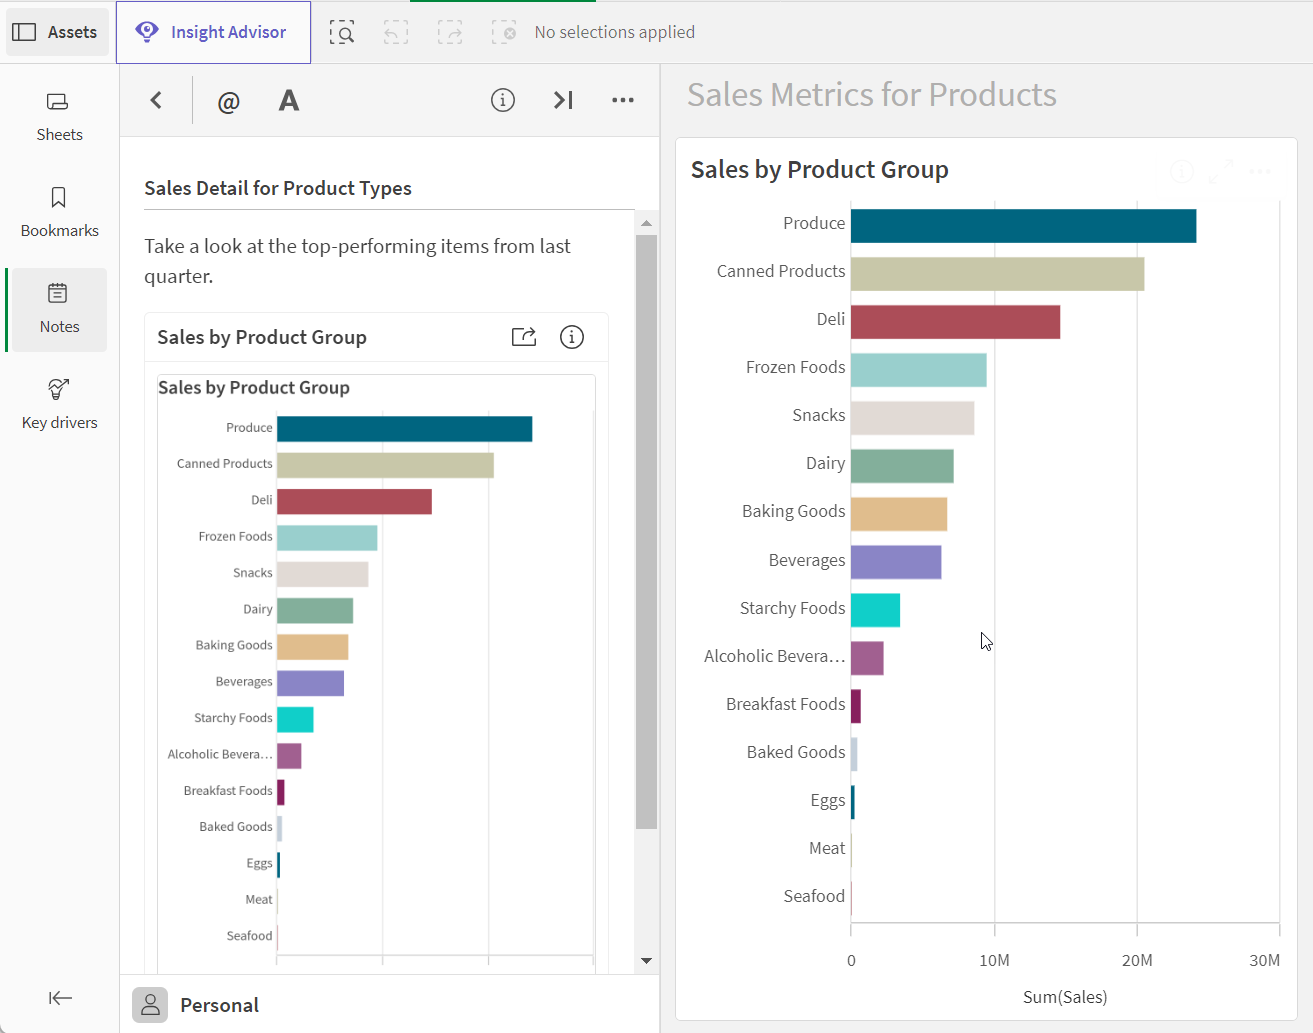Click the note scrollbar up arrow

pos(646,223)
